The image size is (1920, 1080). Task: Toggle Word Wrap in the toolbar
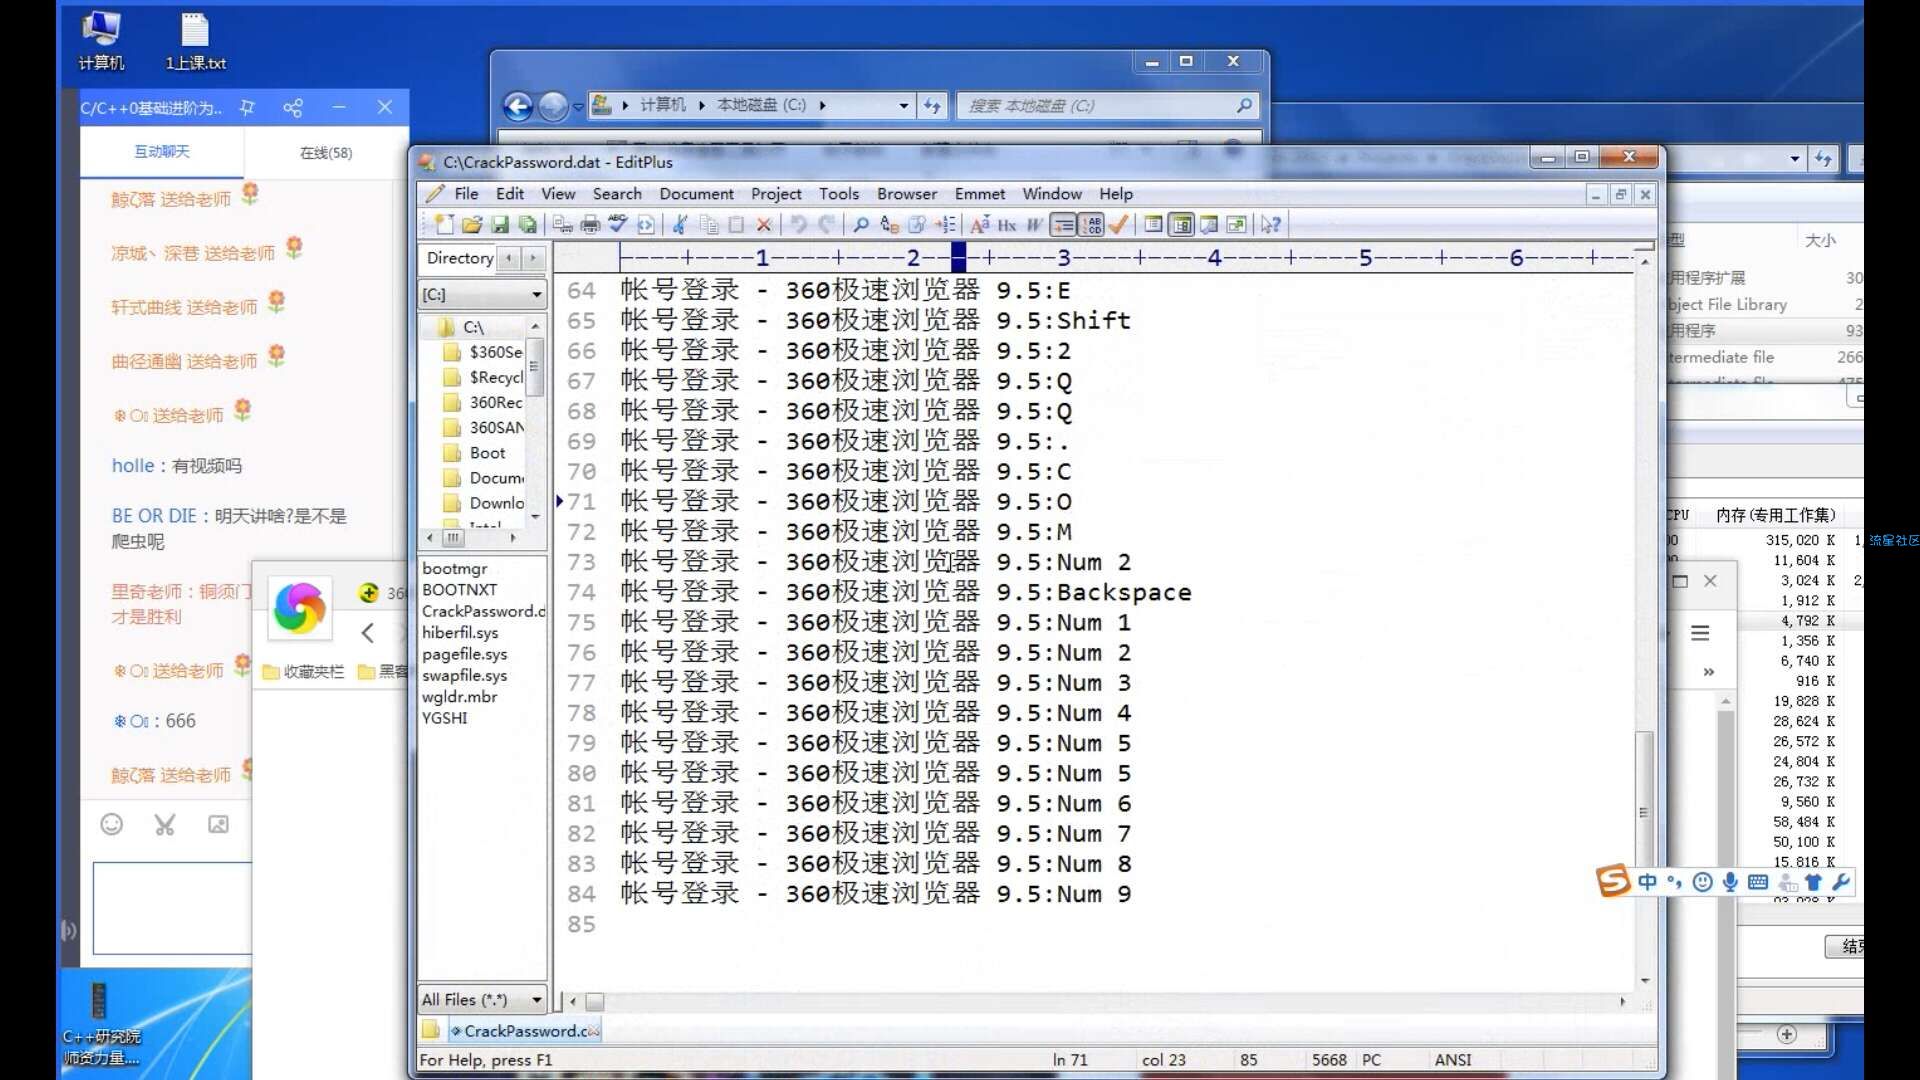click(1035, 225)
